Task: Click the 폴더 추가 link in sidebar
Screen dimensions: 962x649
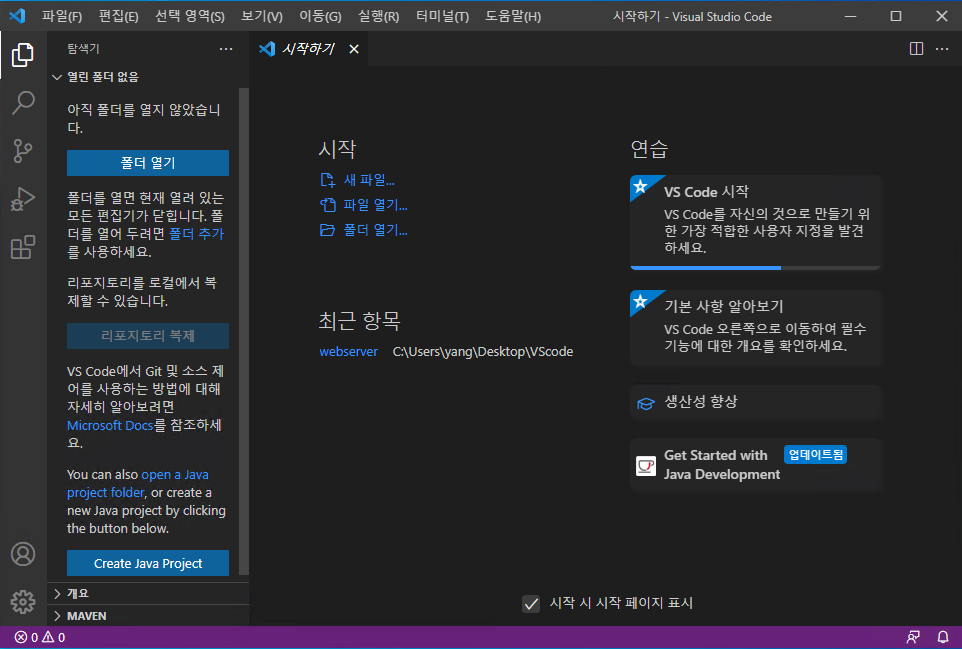Action: tap(196, 234)
